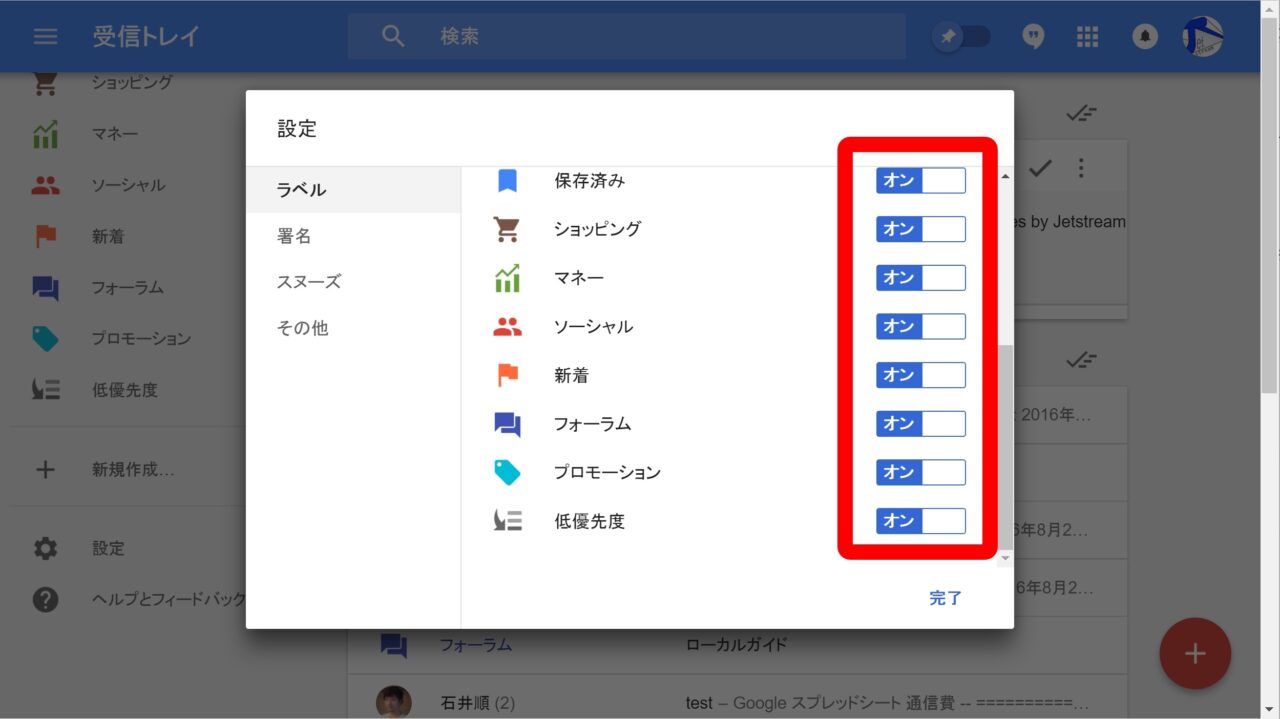Open the hamburger main menu

click(x=45, y=37)
